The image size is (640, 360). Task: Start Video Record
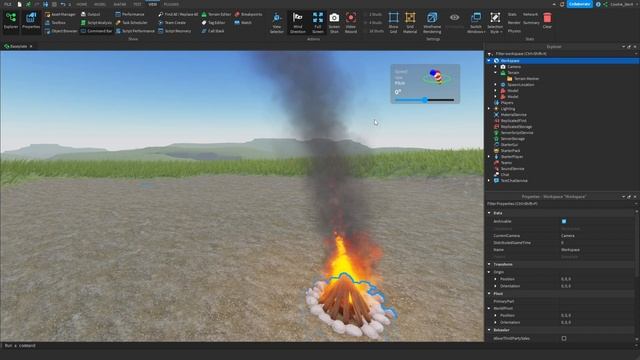coord(351,23)
